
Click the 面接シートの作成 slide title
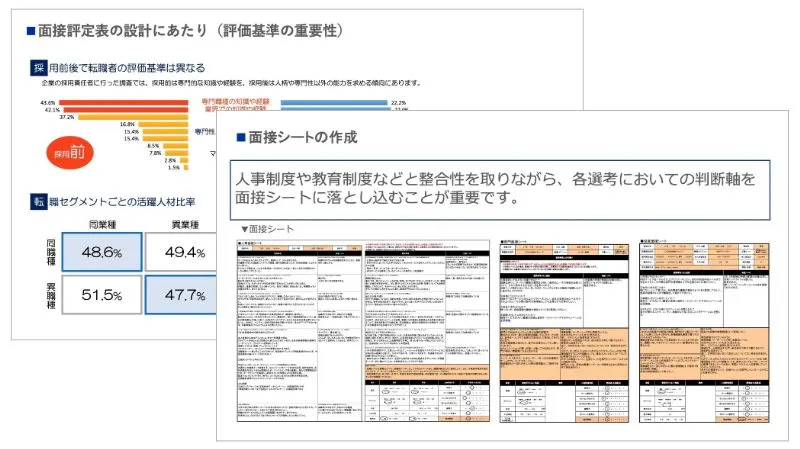coord(302,137)
